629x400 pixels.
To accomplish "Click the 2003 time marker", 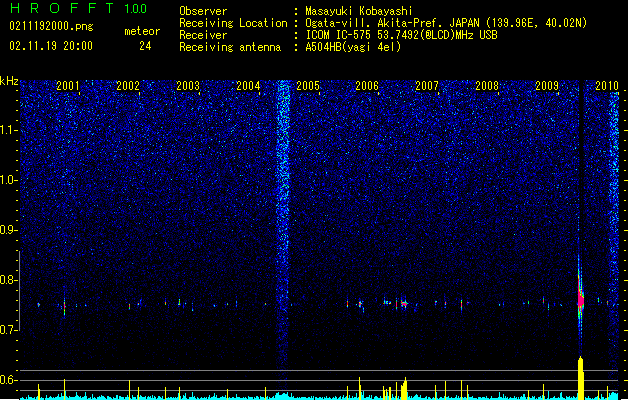I will pyautogui.click(x=188, y=85).
